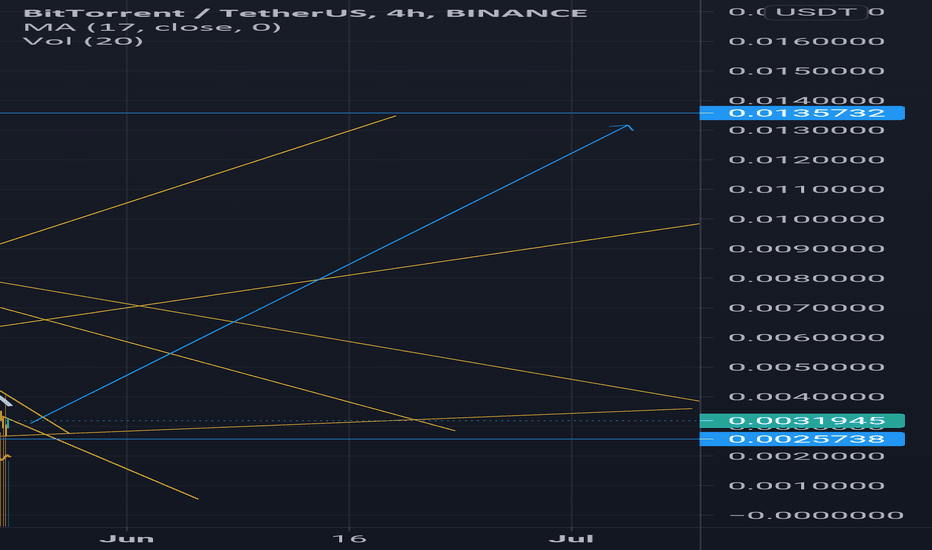The height and width of the screenshot is (550, 932).
Task: Select the blue arrow head near 0.0130000
Action: [x=624, y=127]
